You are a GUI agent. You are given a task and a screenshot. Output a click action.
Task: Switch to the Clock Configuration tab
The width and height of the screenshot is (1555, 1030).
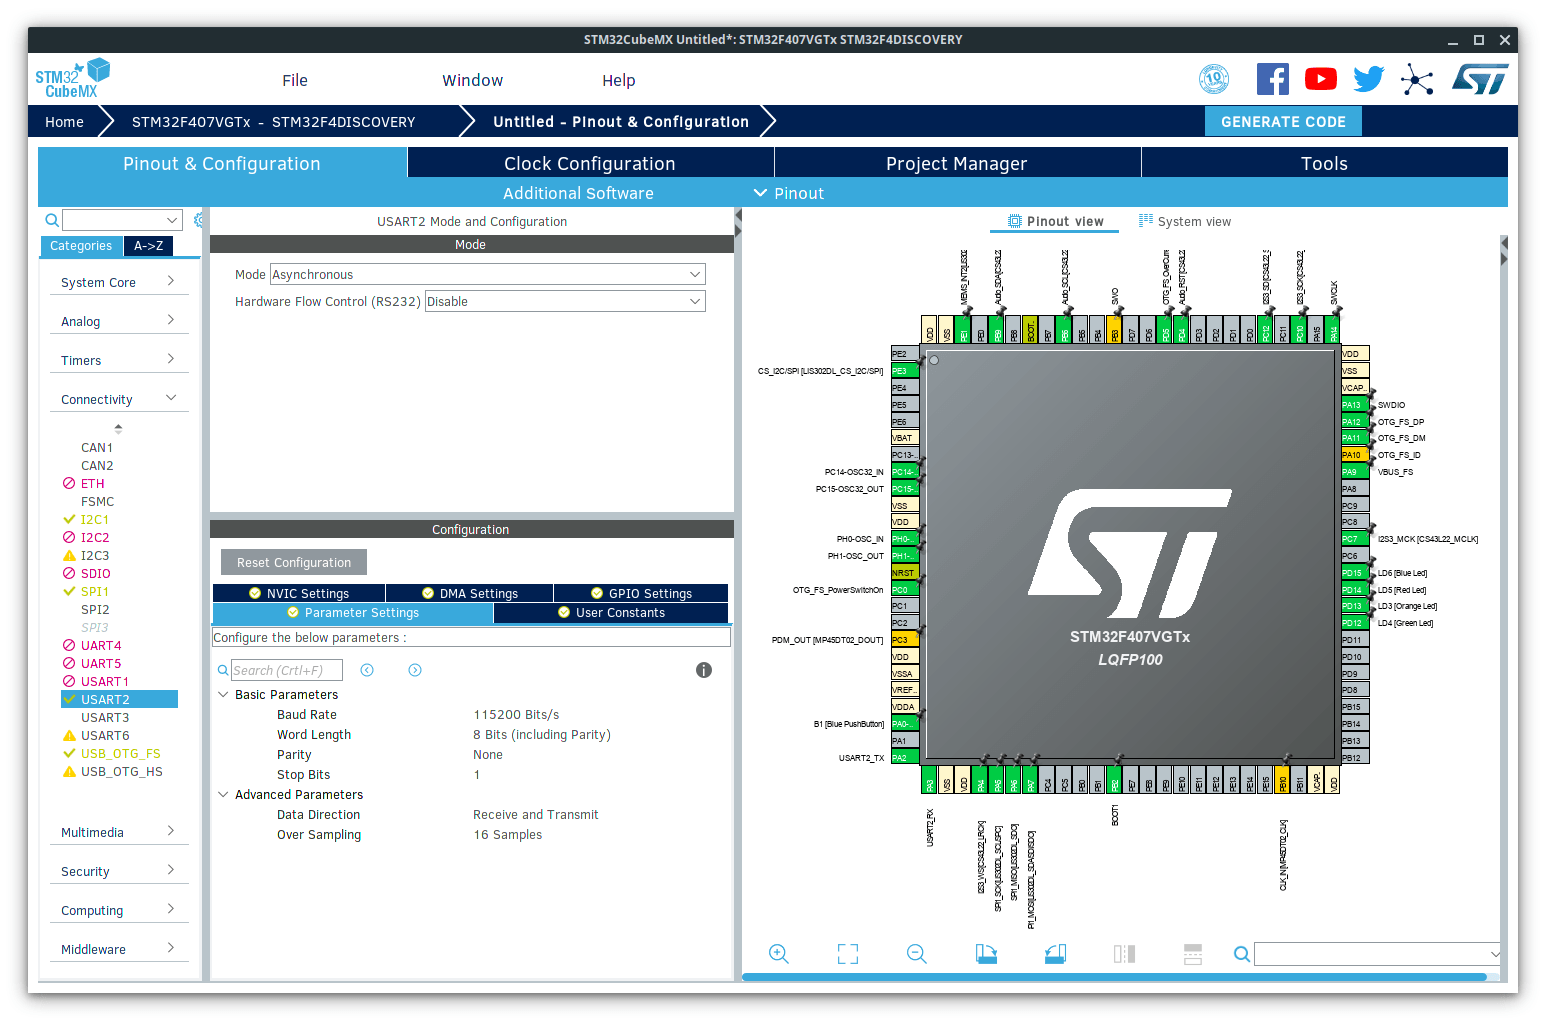tap(589, 164)
